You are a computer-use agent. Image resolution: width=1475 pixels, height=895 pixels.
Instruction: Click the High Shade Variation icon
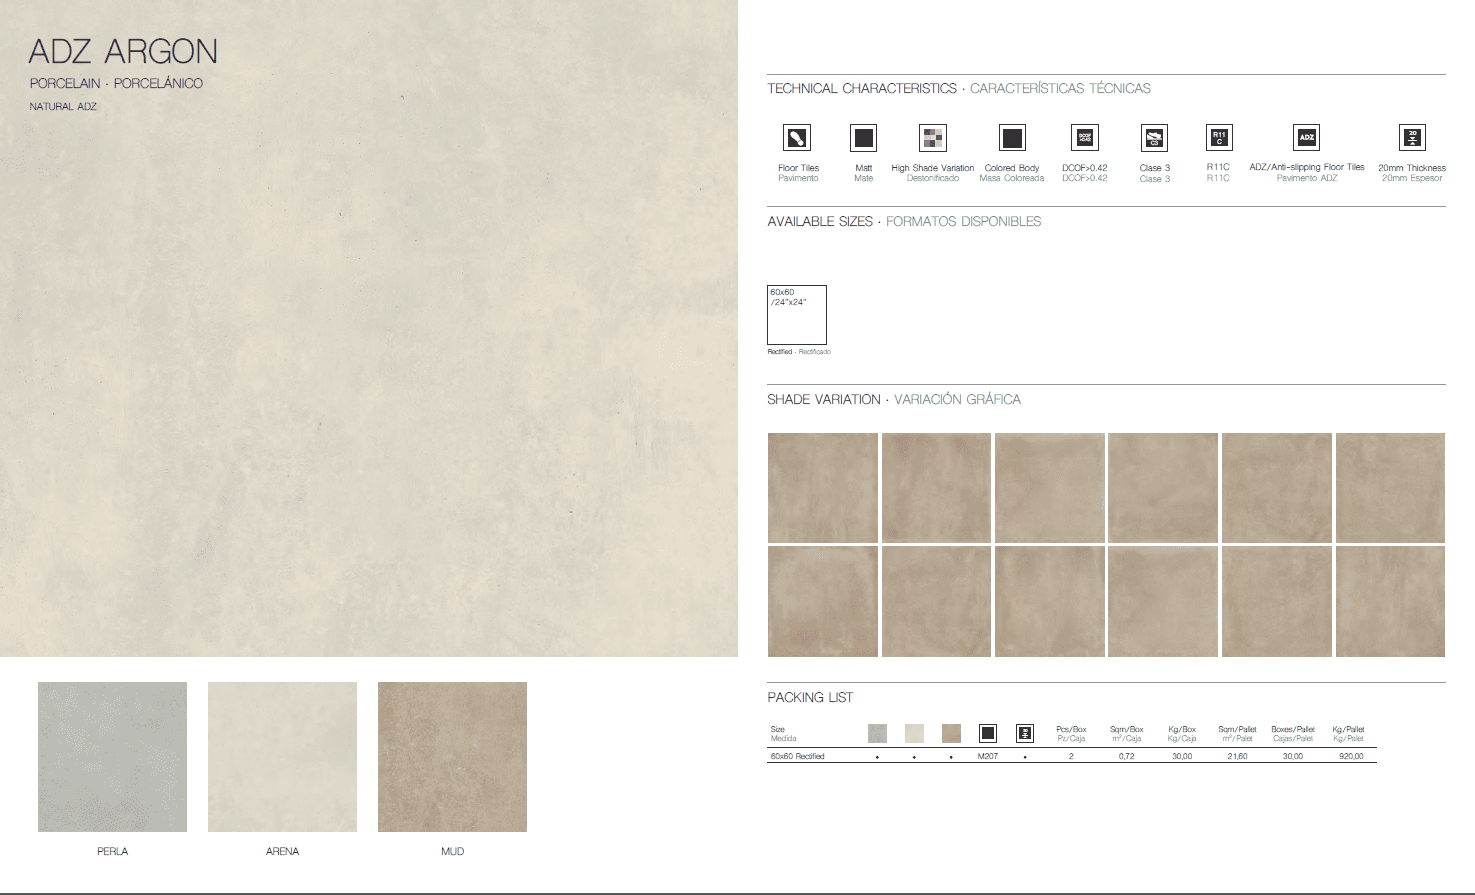pyautogui.click(x=932, y=138)
